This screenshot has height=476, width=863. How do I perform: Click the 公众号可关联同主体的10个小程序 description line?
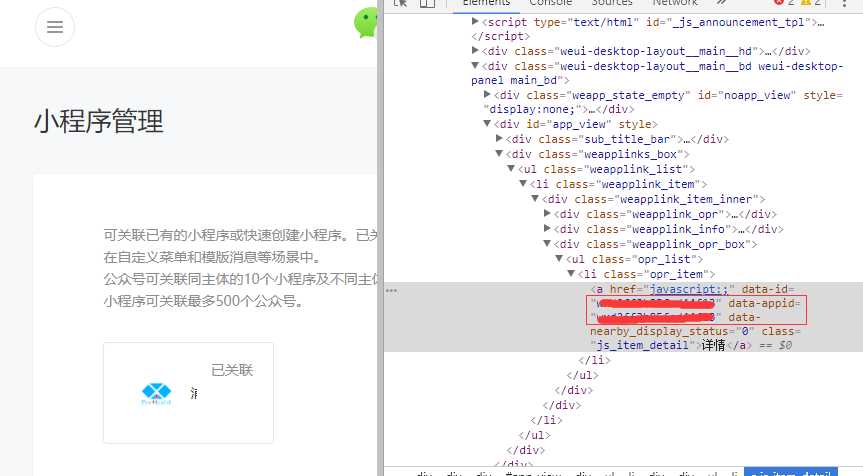click(x=241, y=280)
